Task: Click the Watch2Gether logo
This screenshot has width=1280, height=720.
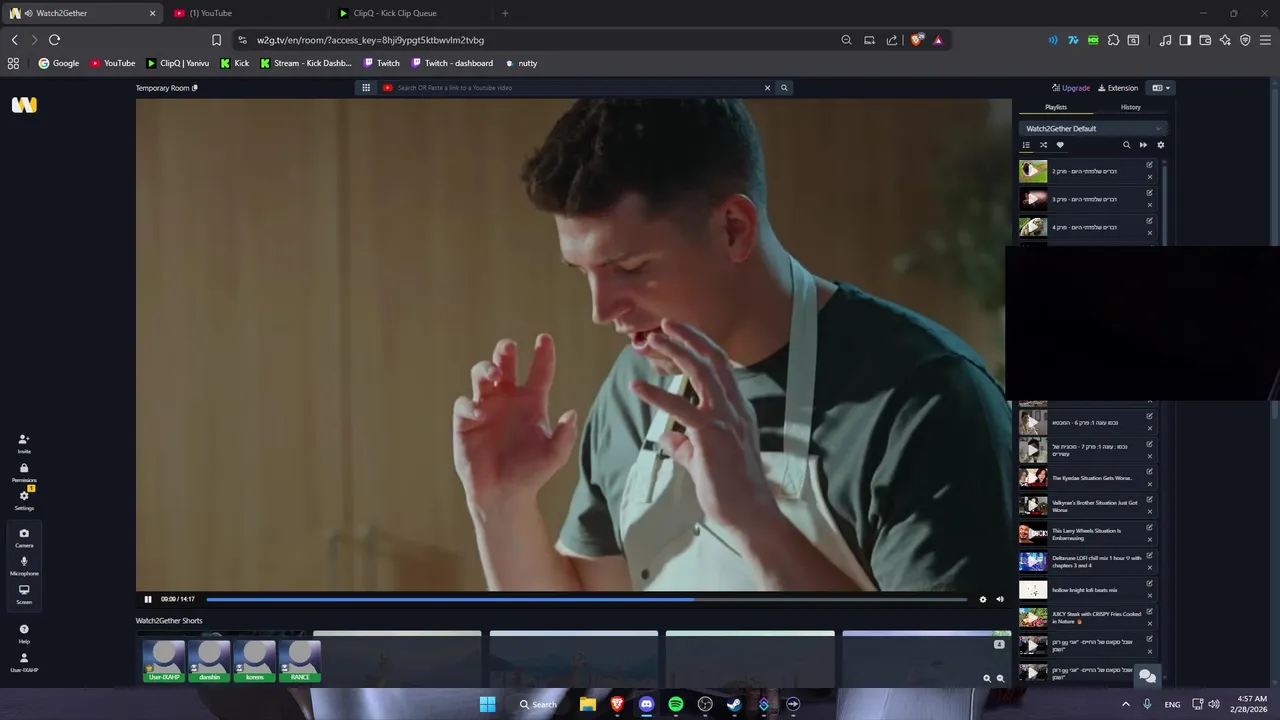Action: pyautogui.click(x=24, y=105)
